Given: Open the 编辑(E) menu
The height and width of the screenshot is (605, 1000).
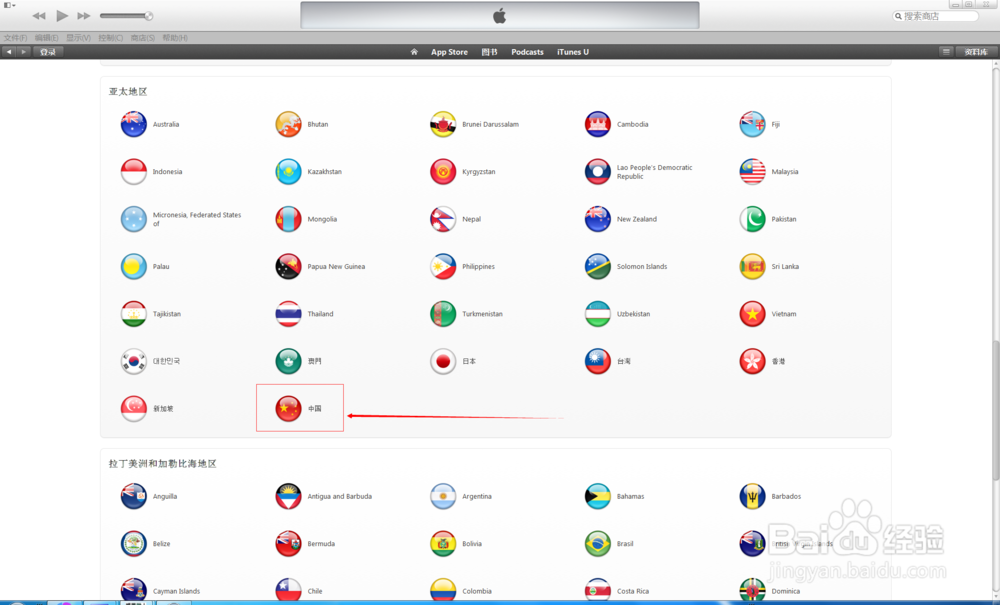Looking at the screenshot, I should 47,38.
